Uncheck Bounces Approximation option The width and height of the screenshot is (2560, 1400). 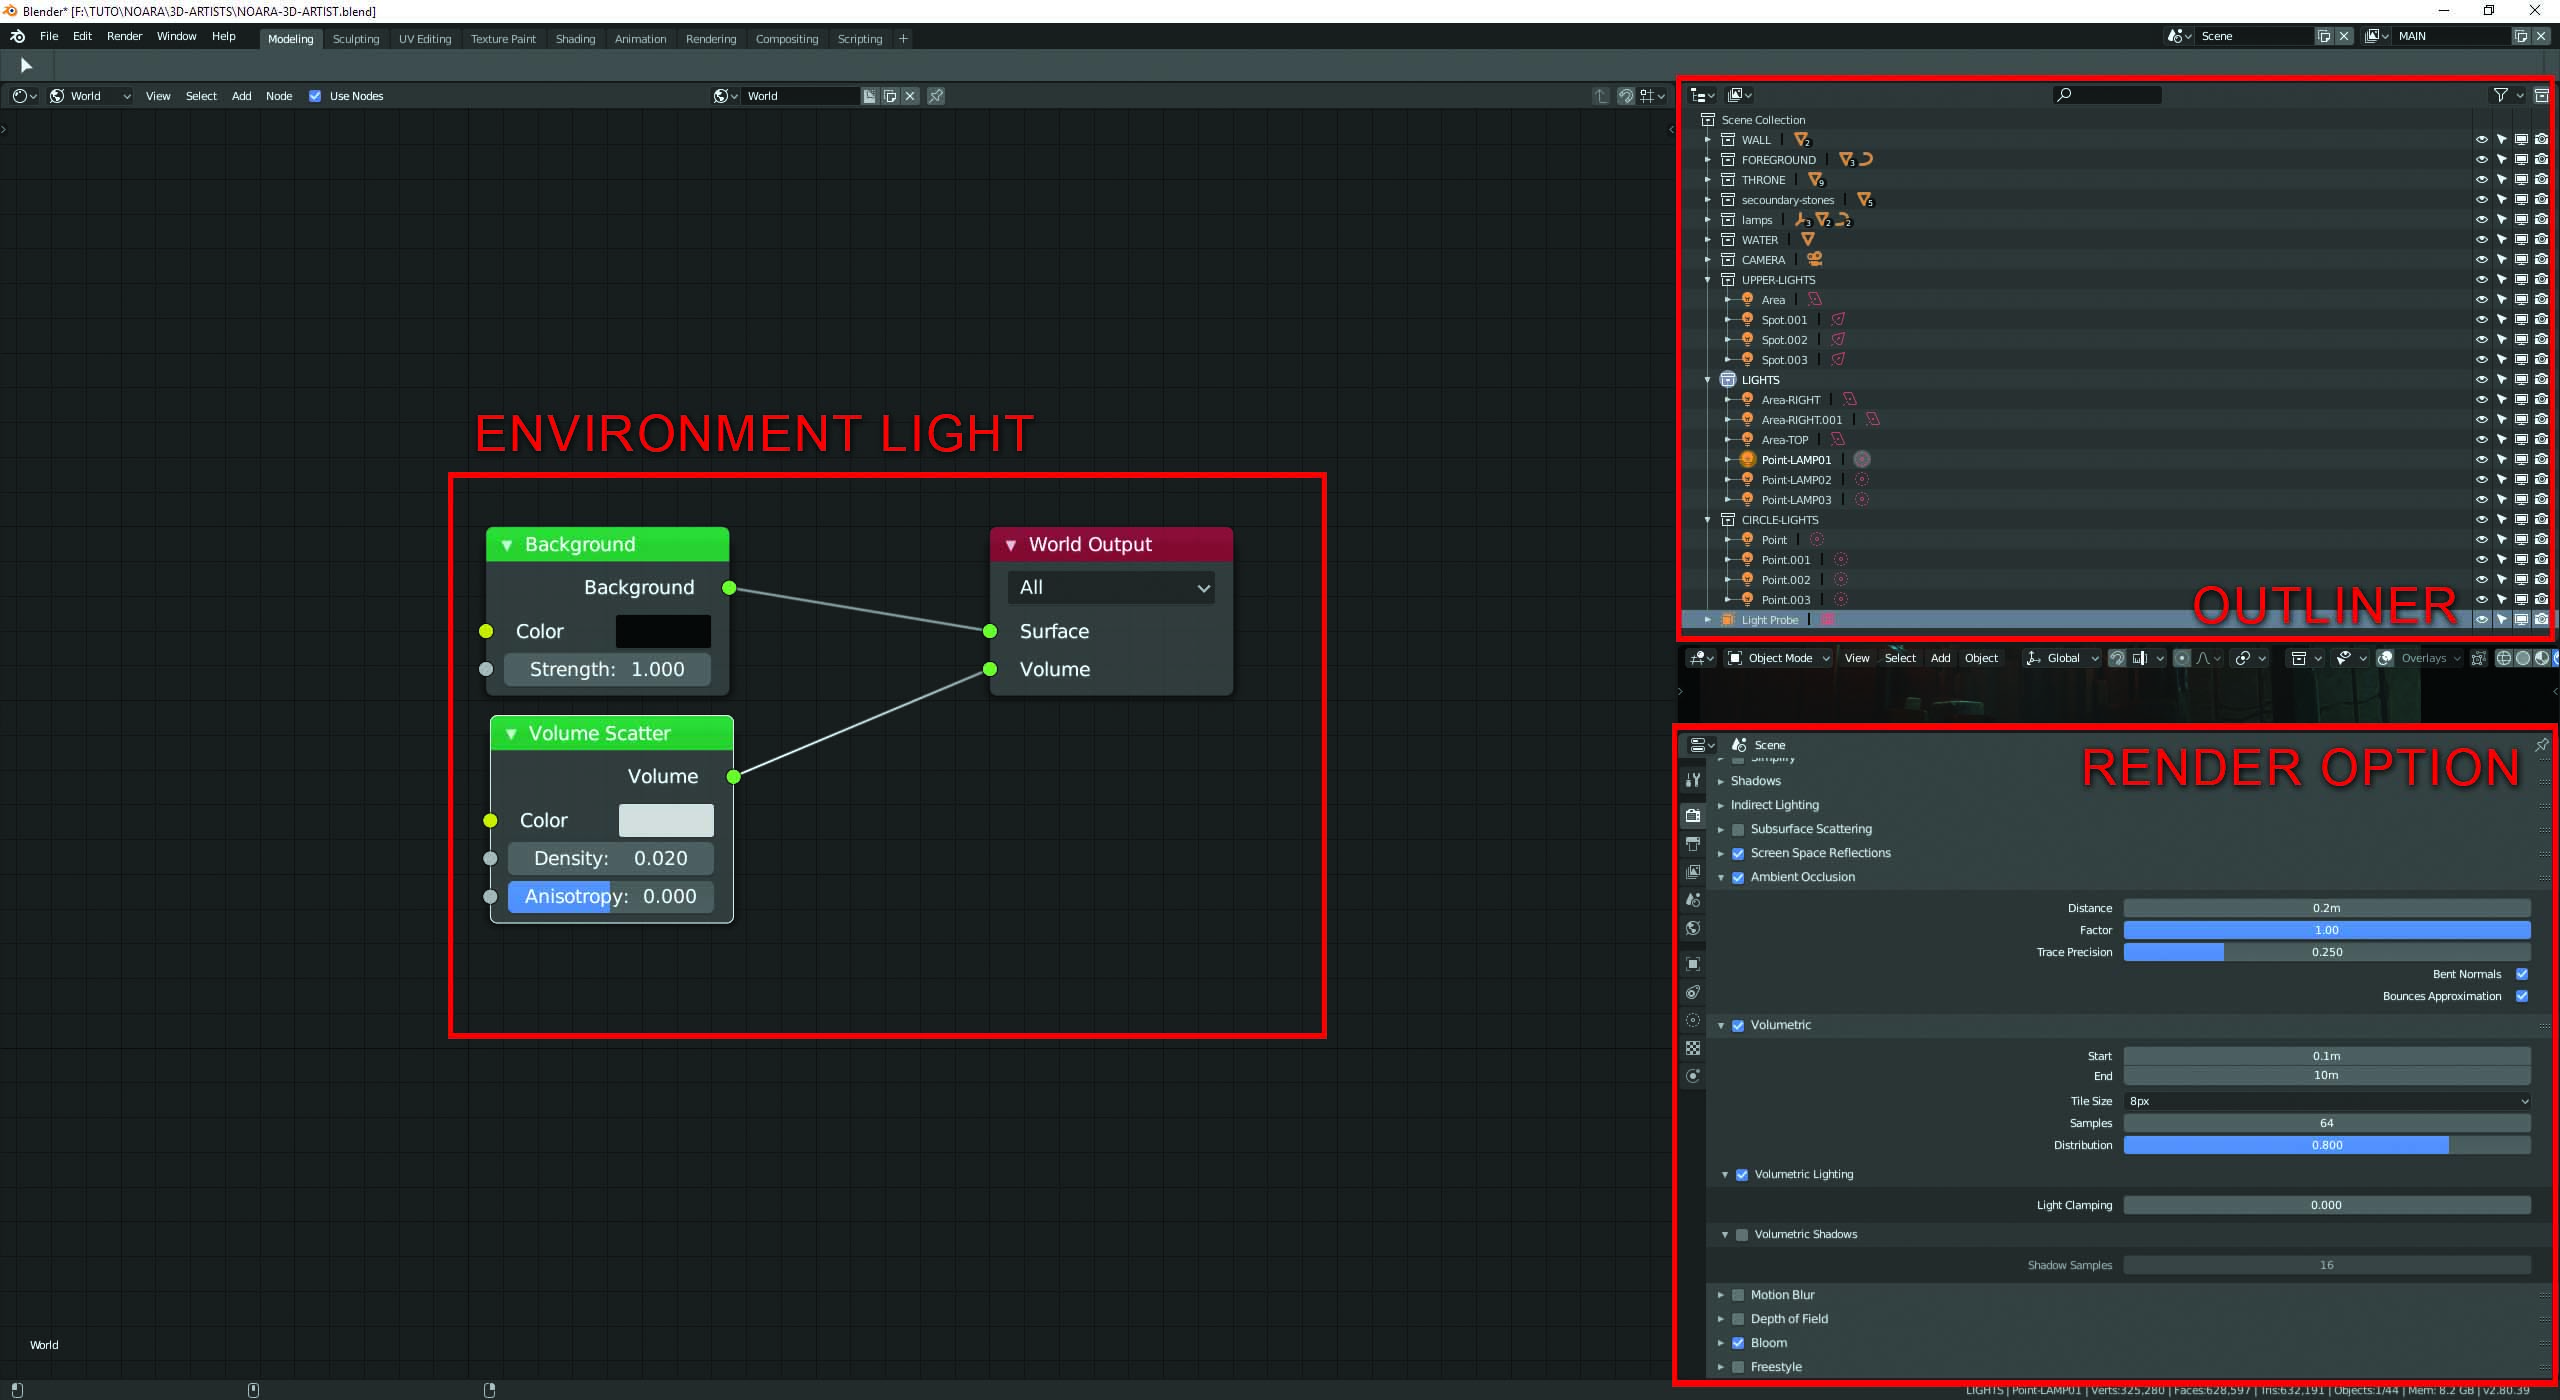click(2522, 996)
